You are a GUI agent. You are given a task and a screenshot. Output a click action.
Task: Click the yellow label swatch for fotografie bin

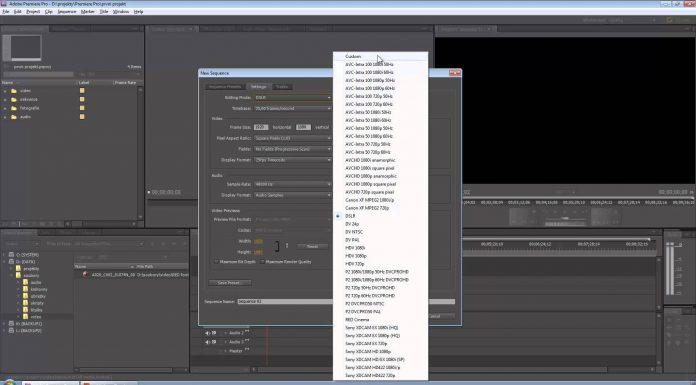(x=82, y=108)
